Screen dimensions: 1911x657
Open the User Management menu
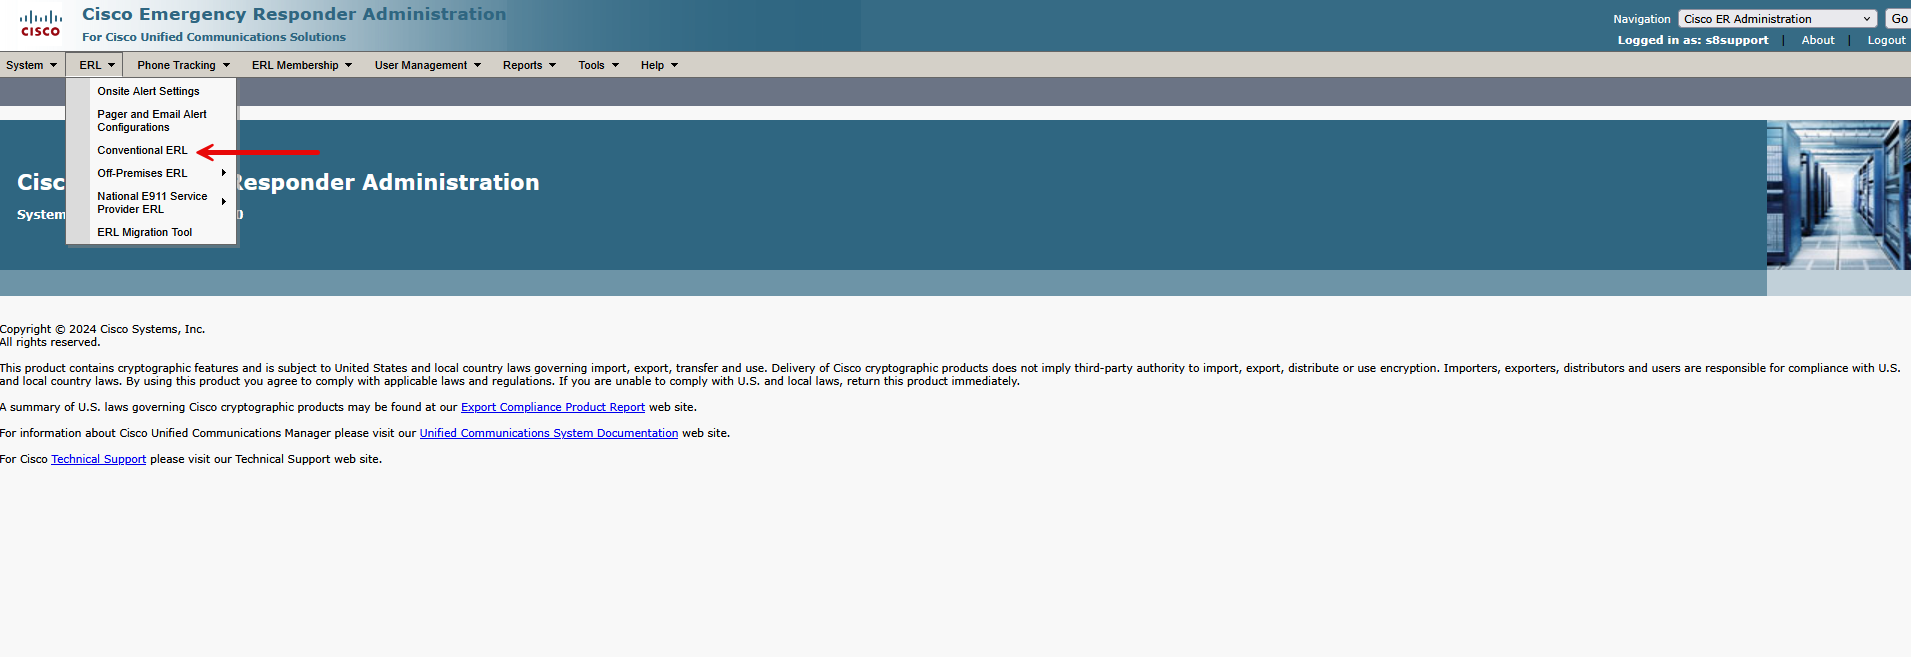[x=428, y=65]
